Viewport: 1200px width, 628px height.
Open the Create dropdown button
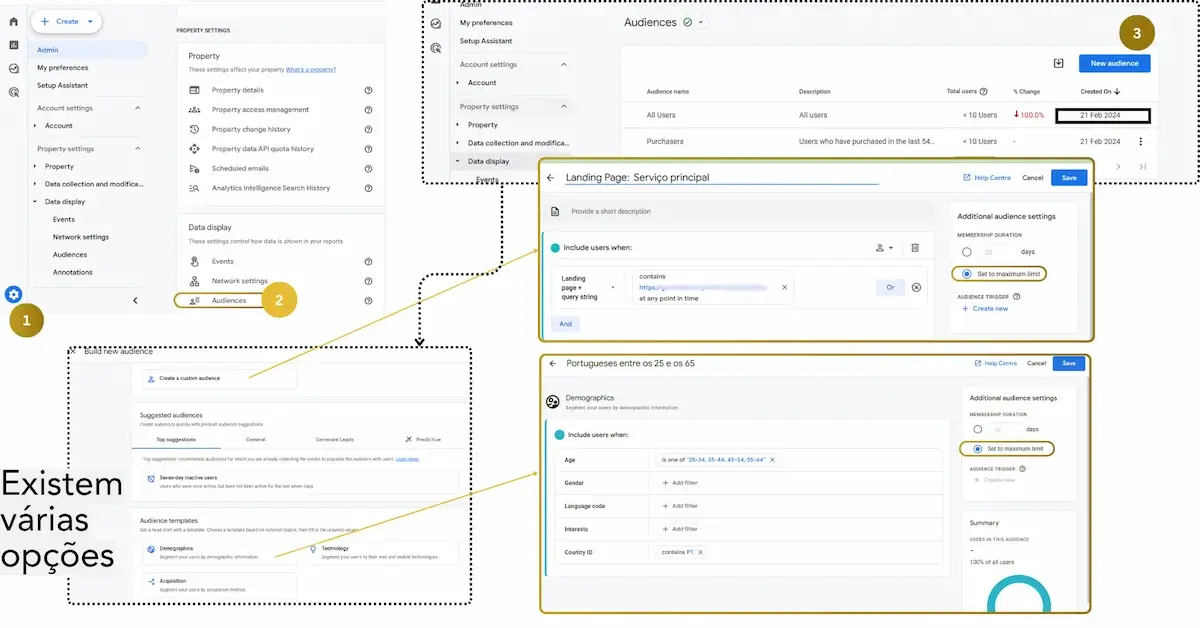(x=66, y=21)
